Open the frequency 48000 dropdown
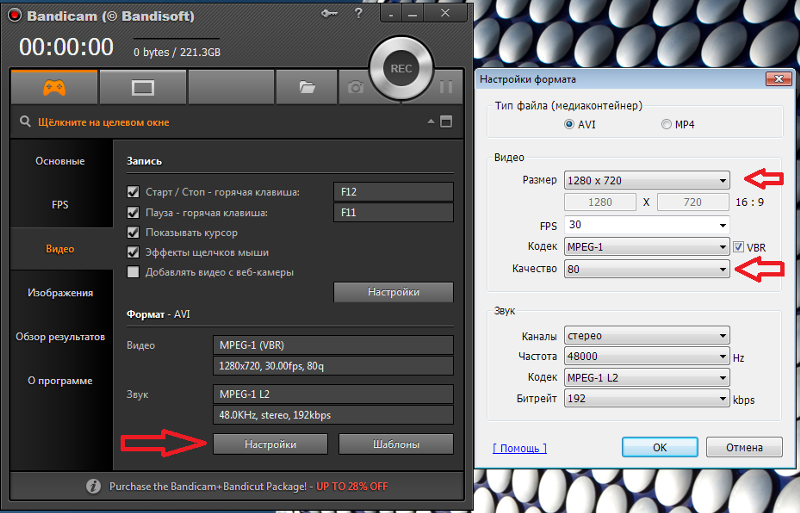 click(646, 356)
